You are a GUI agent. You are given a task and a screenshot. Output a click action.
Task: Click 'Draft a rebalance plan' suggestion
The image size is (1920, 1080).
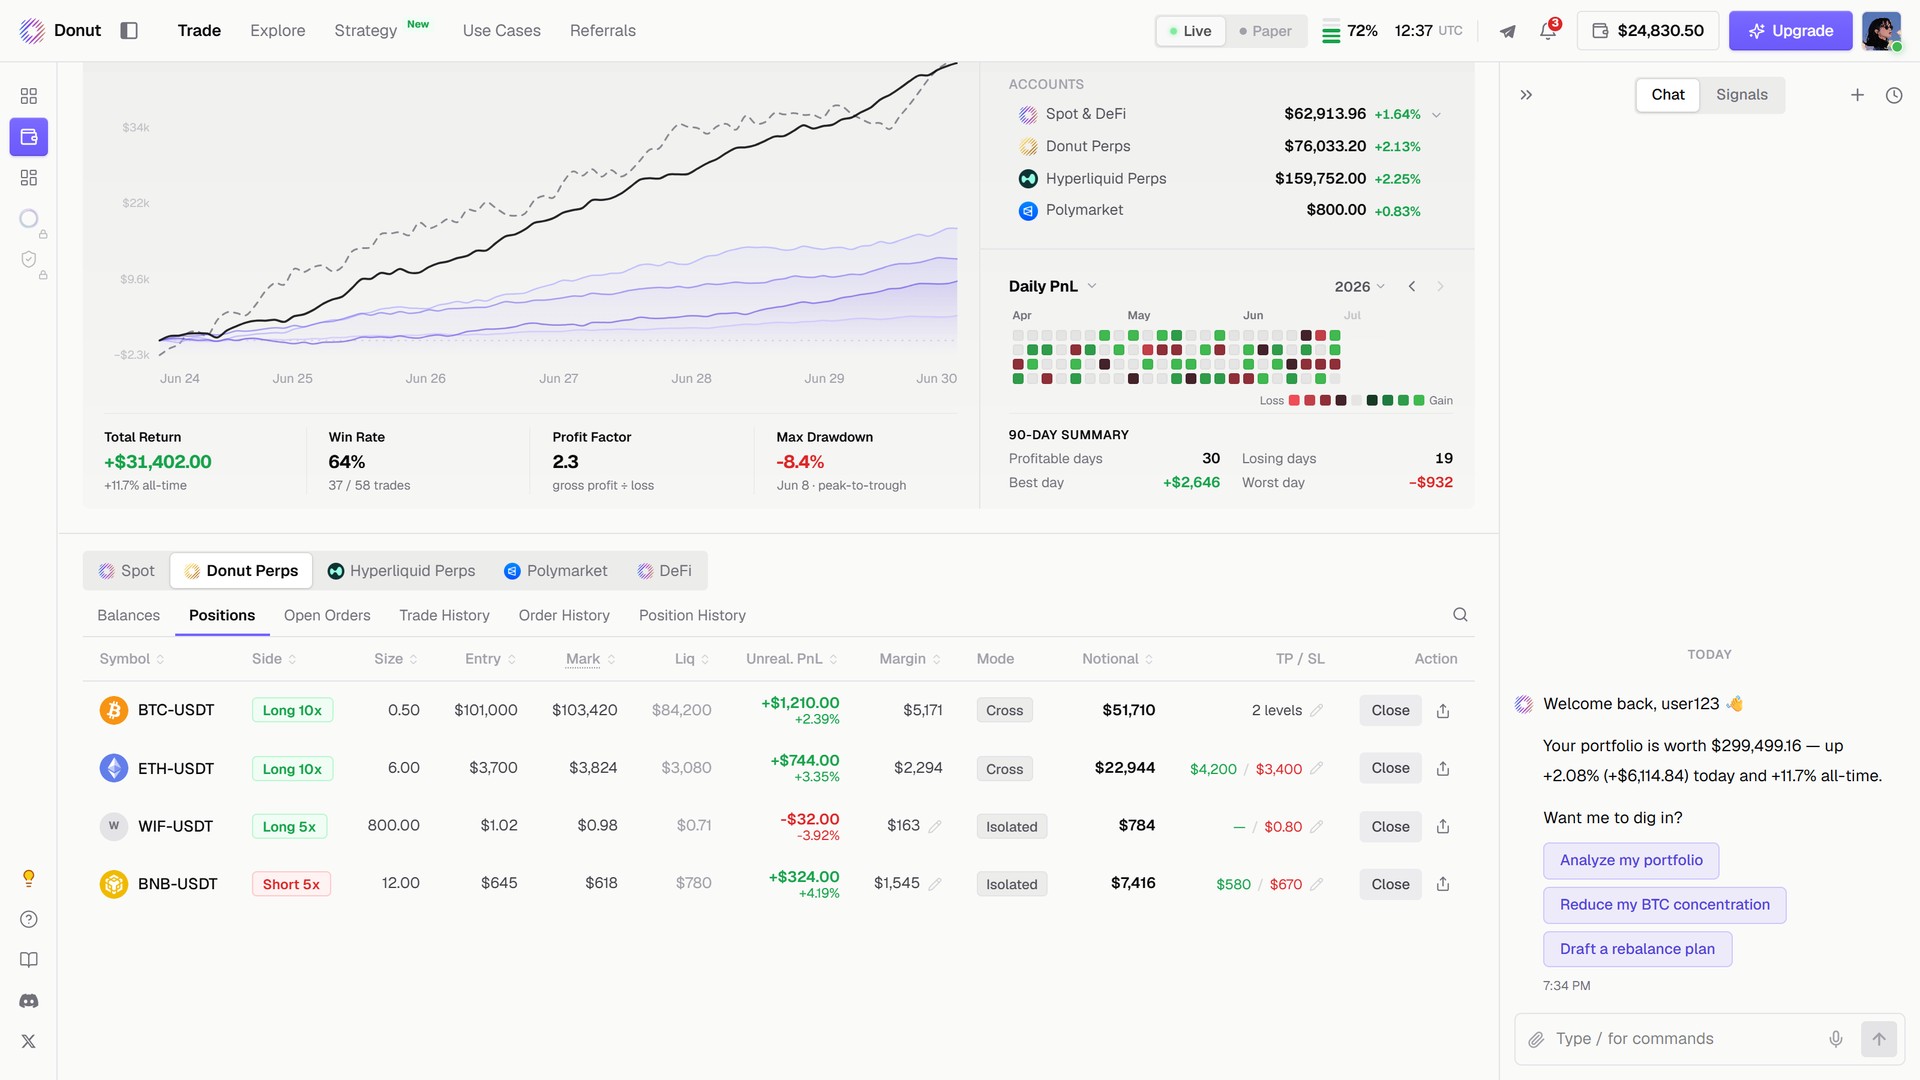tap(1637, 949)
